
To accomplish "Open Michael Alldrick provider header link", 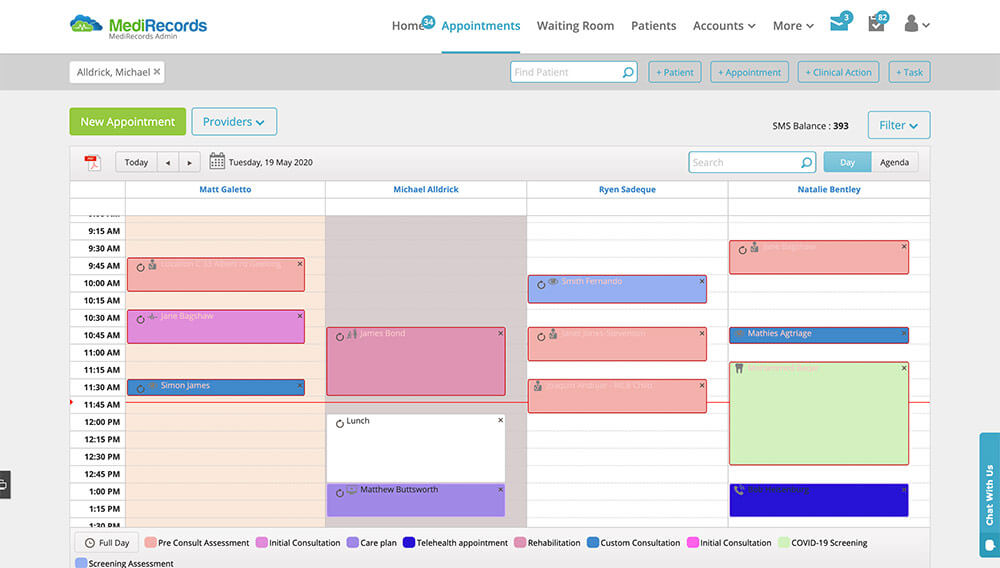I will coord(426,189).
